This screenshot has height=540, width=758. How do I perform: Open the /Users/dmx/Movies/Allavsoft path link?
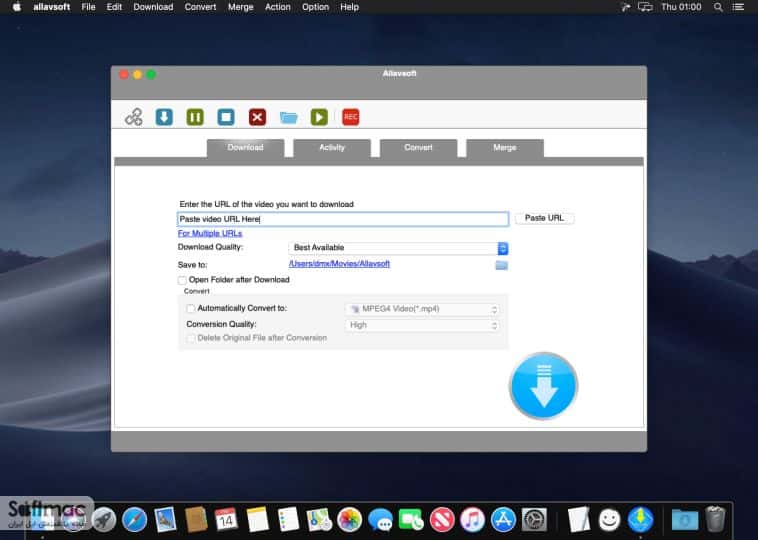pyautogui.click(x=339, y=264)
